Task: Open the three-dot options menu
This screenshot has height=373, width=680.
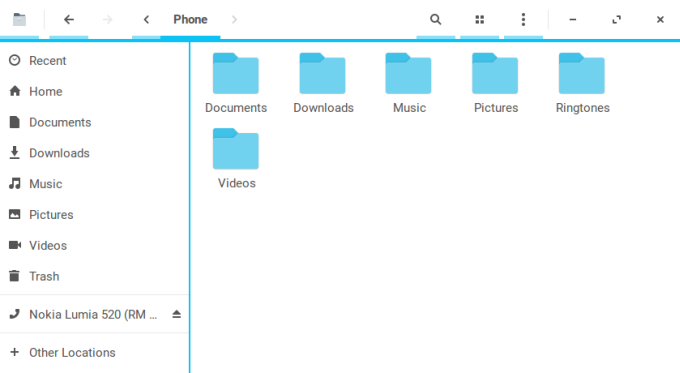Action: (x=523, y=20)
